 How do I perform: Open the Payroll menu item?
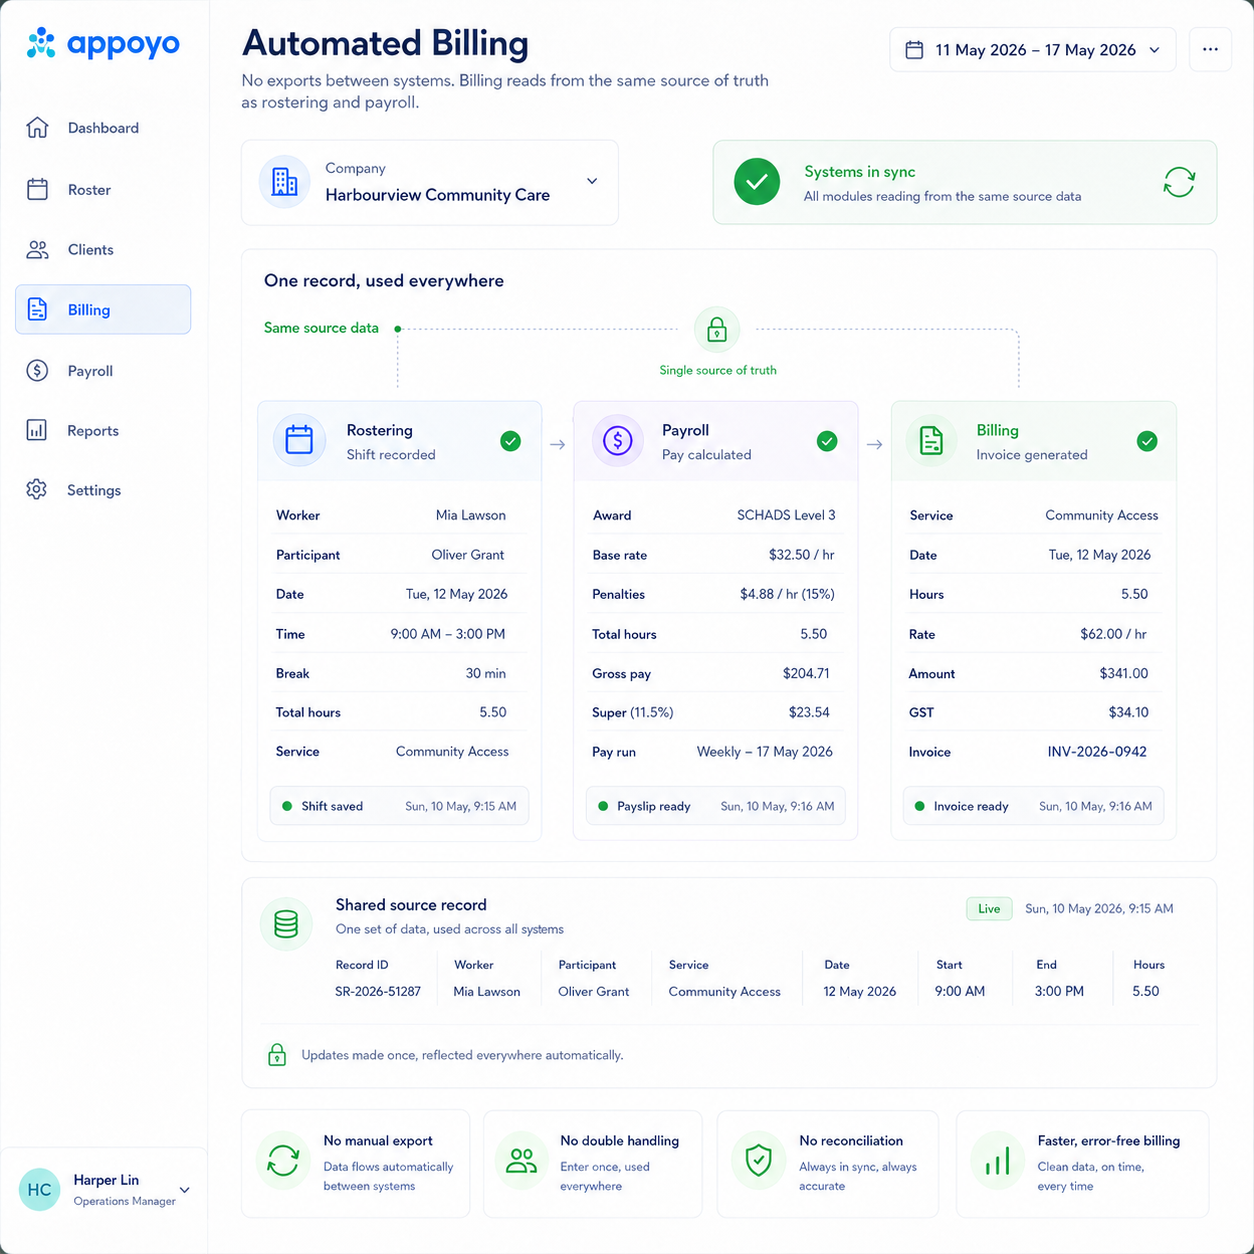[103, 371]
